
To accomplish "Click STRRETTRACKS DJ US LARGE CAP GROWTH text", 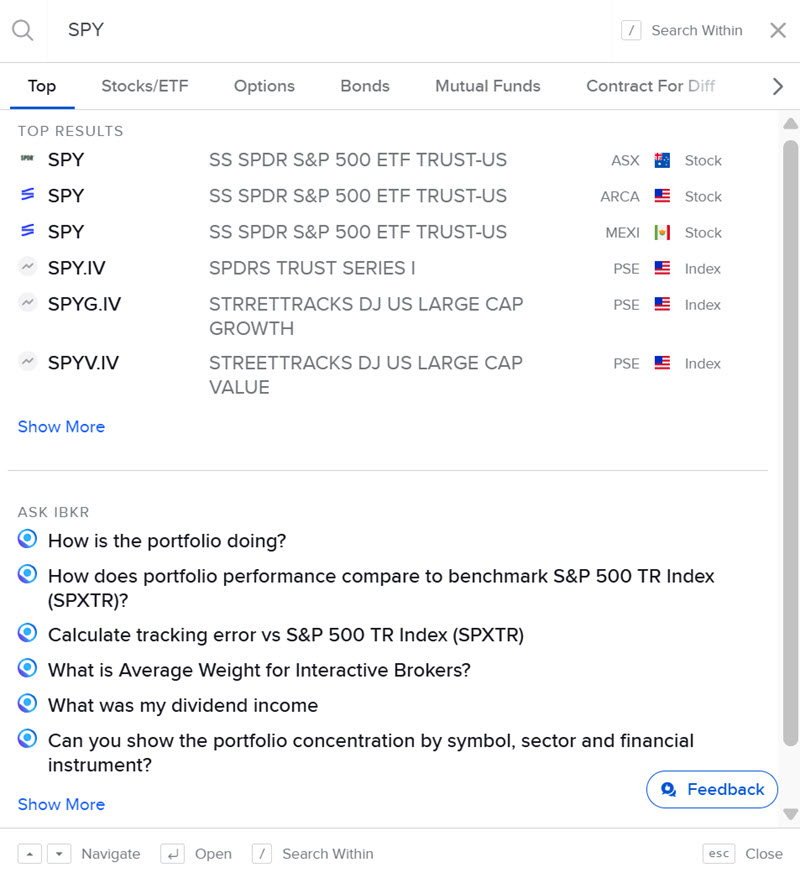I will point(366,316).
